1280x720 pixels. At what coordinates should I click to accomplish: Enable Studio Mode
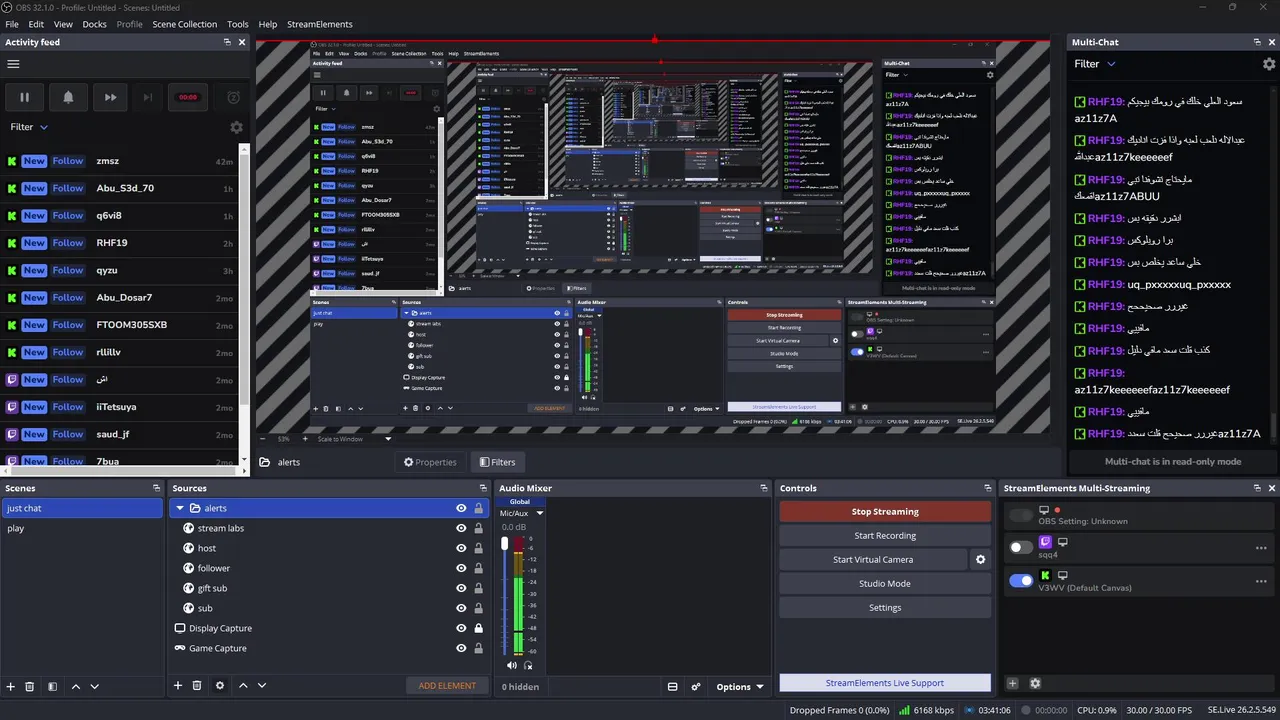pos(885,584)
